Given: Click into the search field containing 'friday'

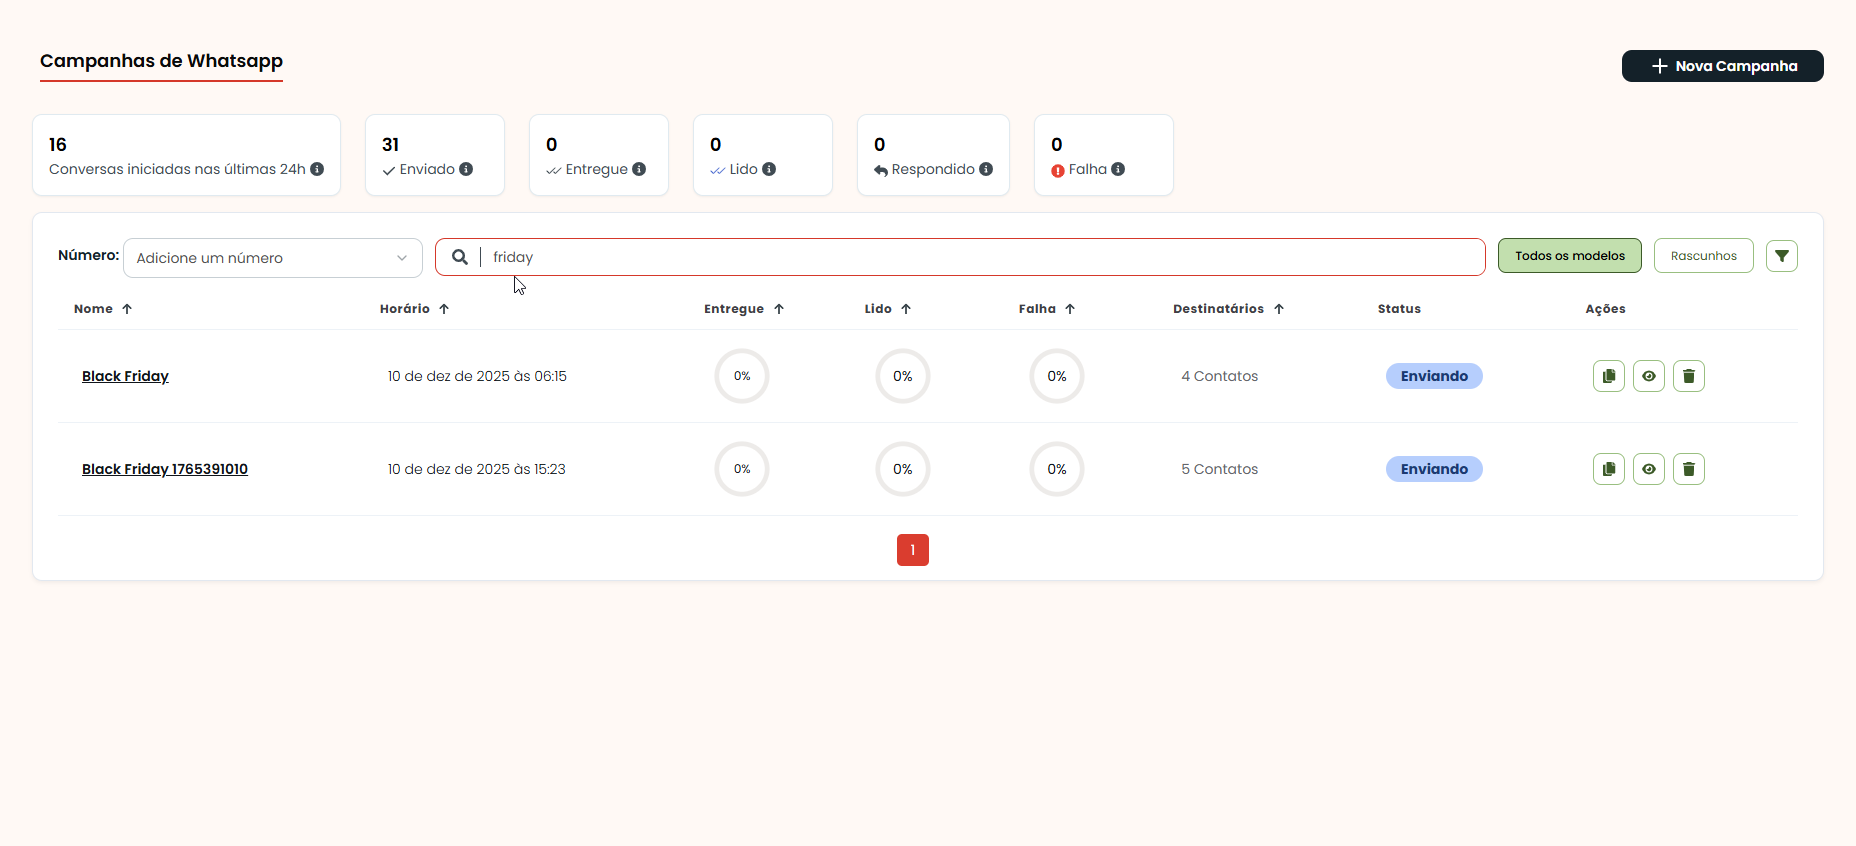Looking at the screenshot, I should pyautogui.click(x=980, y=257).
